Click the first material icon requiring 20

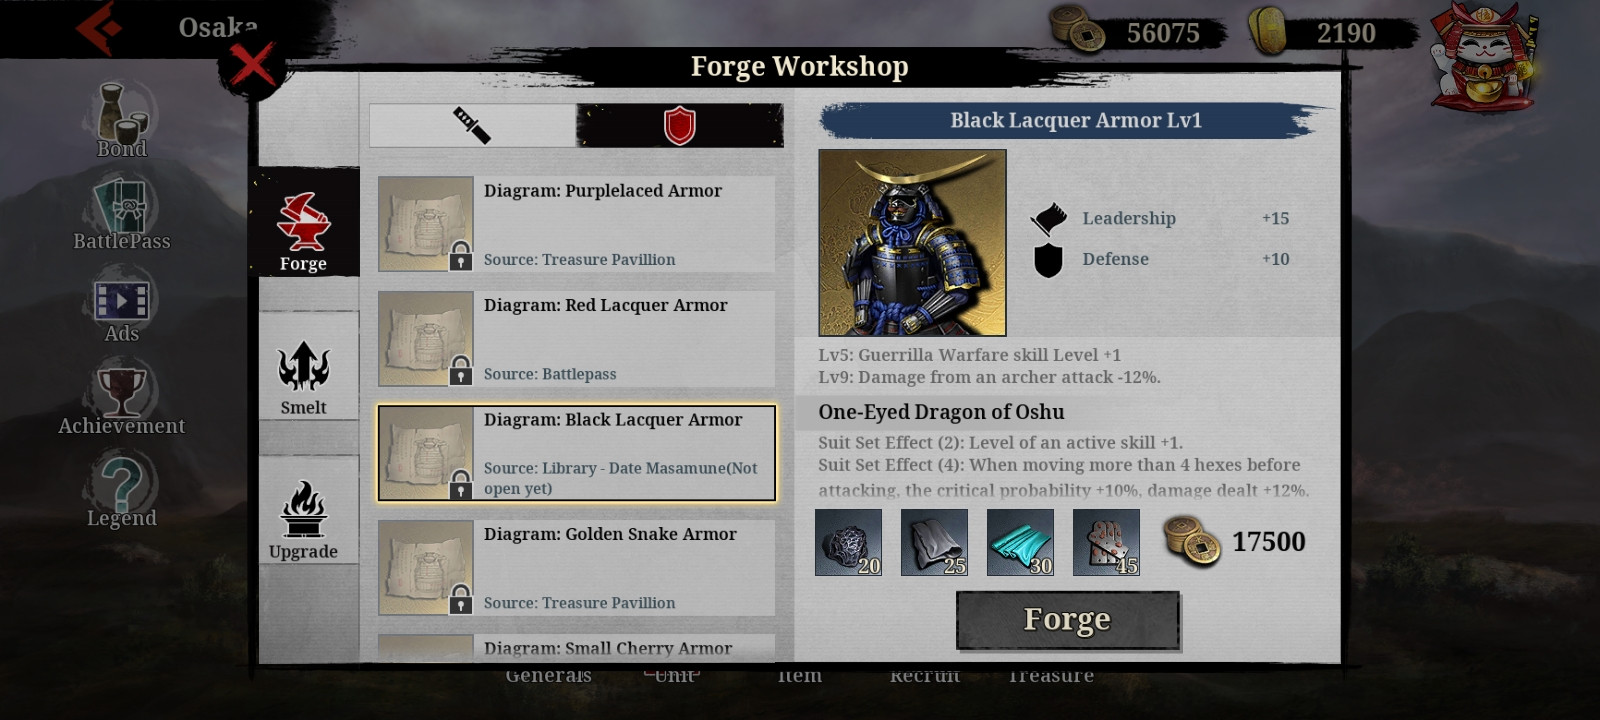click(848, 543)
